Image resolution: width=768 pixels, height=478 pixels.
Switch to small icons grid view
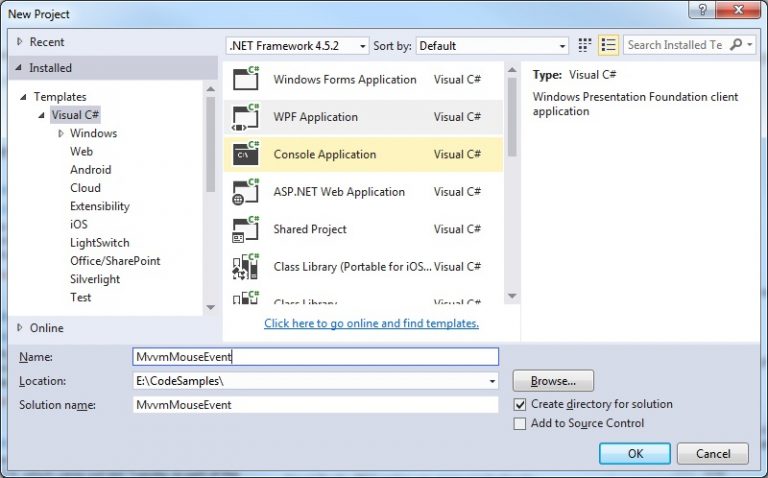(584, 45)
